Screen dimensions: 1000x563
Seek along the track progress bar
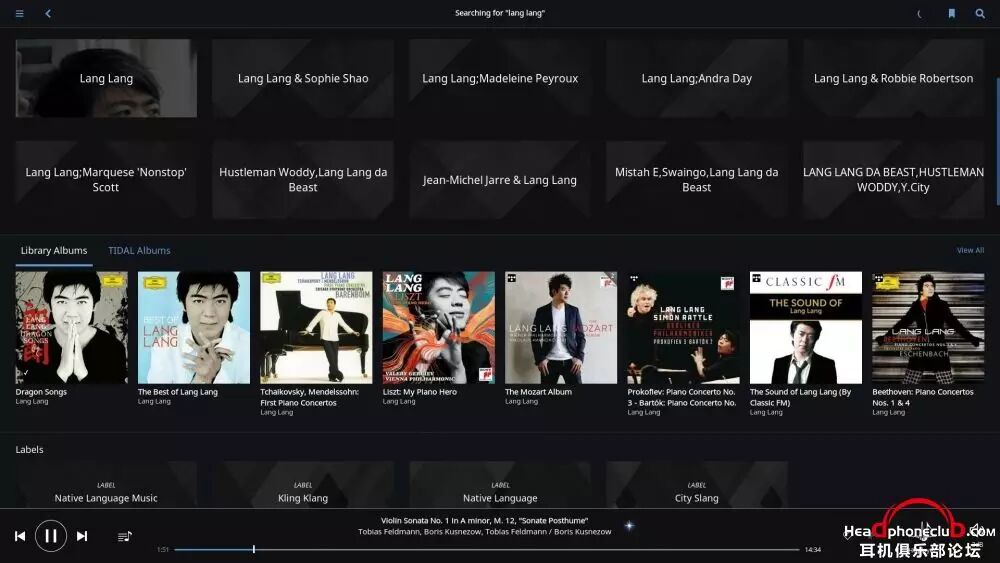pyautogui.click(x=486, y=549)
